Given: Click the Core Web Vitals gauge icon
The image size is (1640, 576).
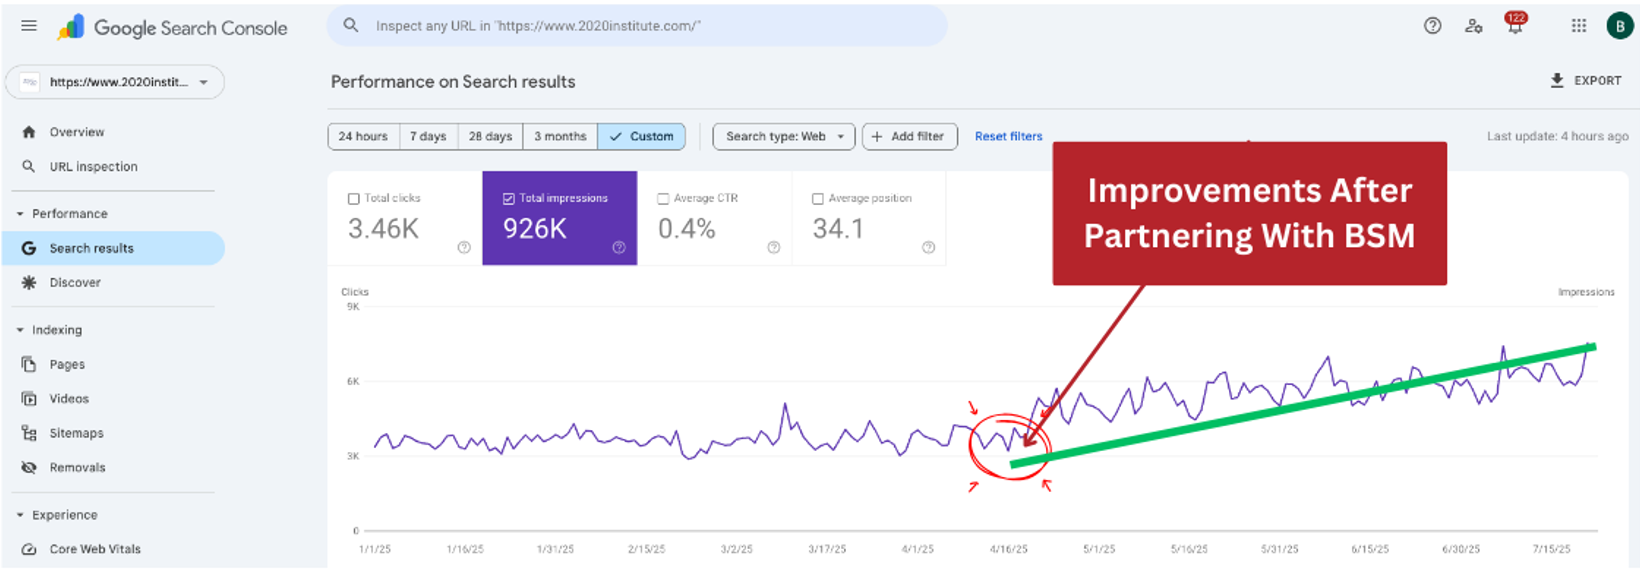Looking at the screenshot, I should pos(29,549).
